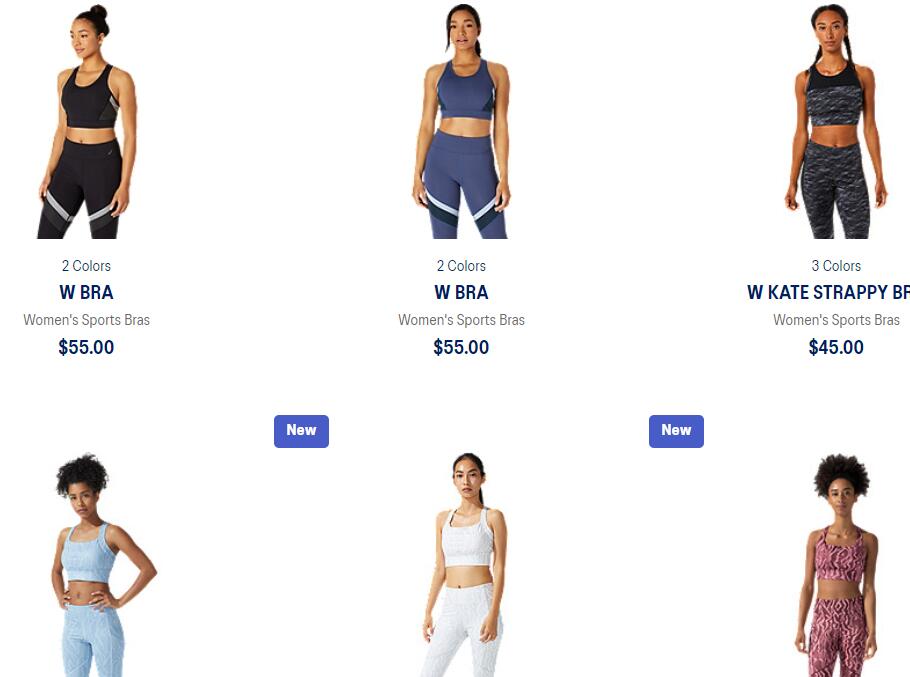Screen dimensions: 910x677
Task: Open the W Kate Strappy Bra camo image
Action: point(836,121)
